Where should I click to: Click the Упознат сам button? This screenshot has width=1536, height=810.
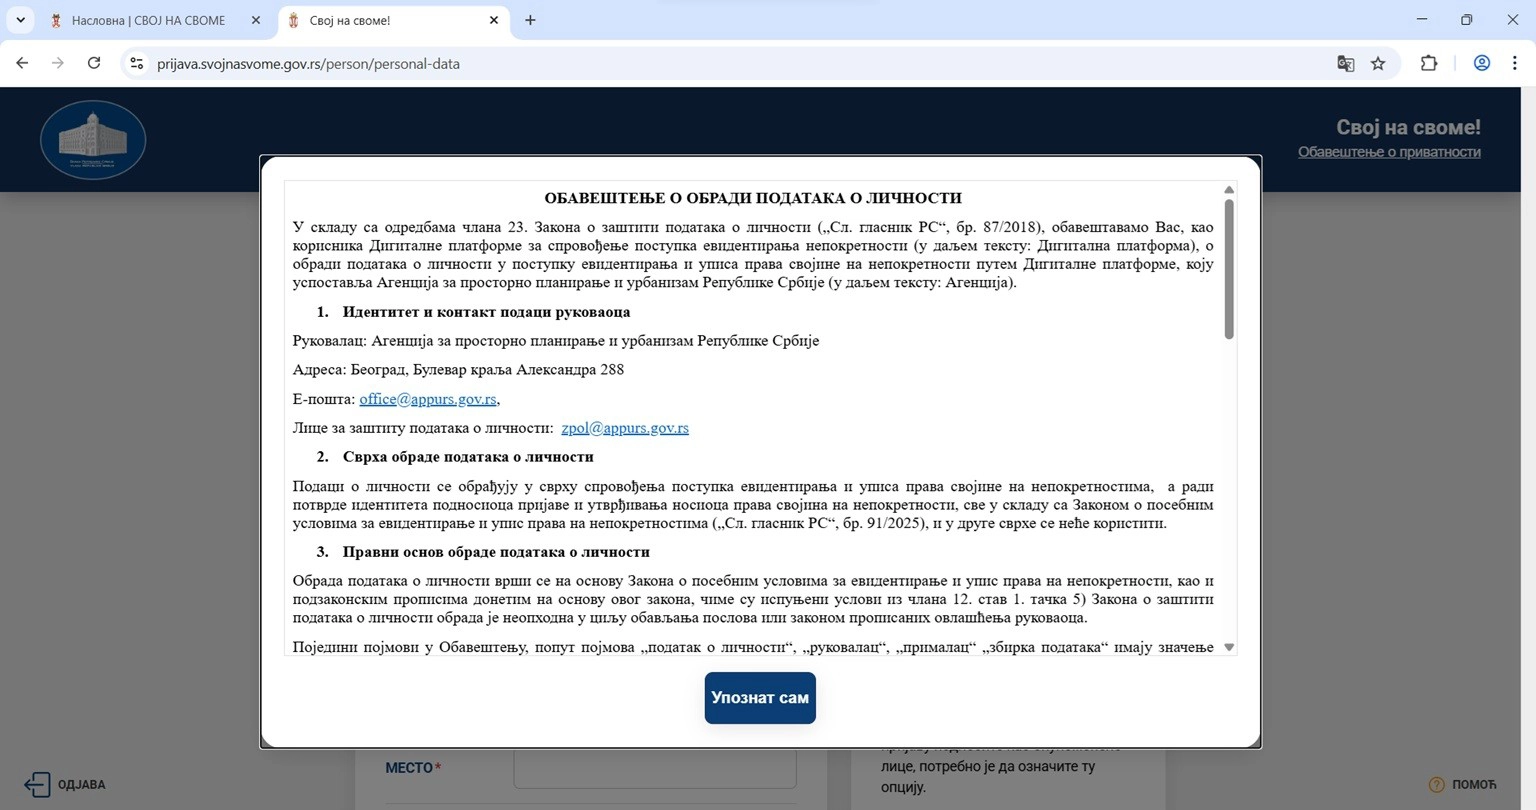coord(760,698)
